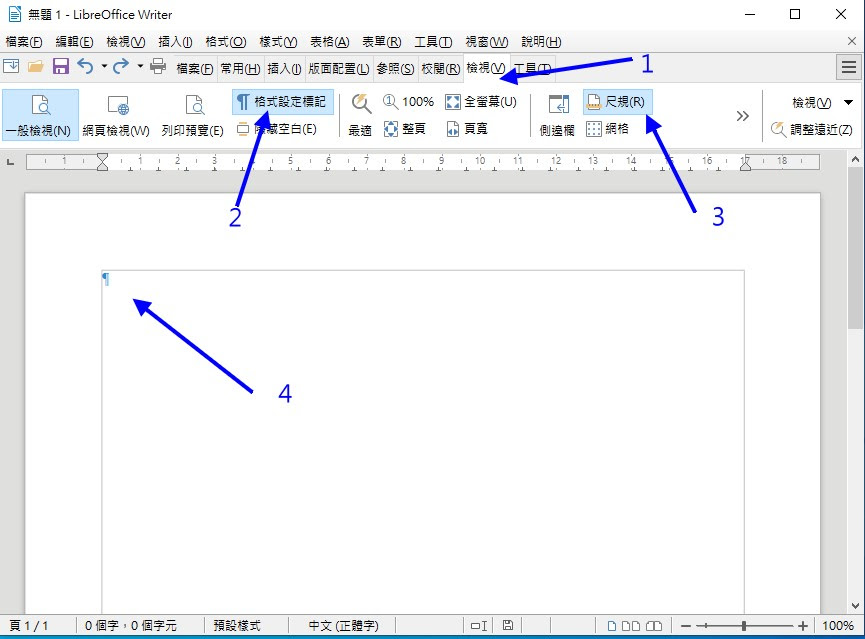The width and height of the screenshot is (865, 639).
Task: Expand the redo history dropdown arrow
Action: [140, 66]
